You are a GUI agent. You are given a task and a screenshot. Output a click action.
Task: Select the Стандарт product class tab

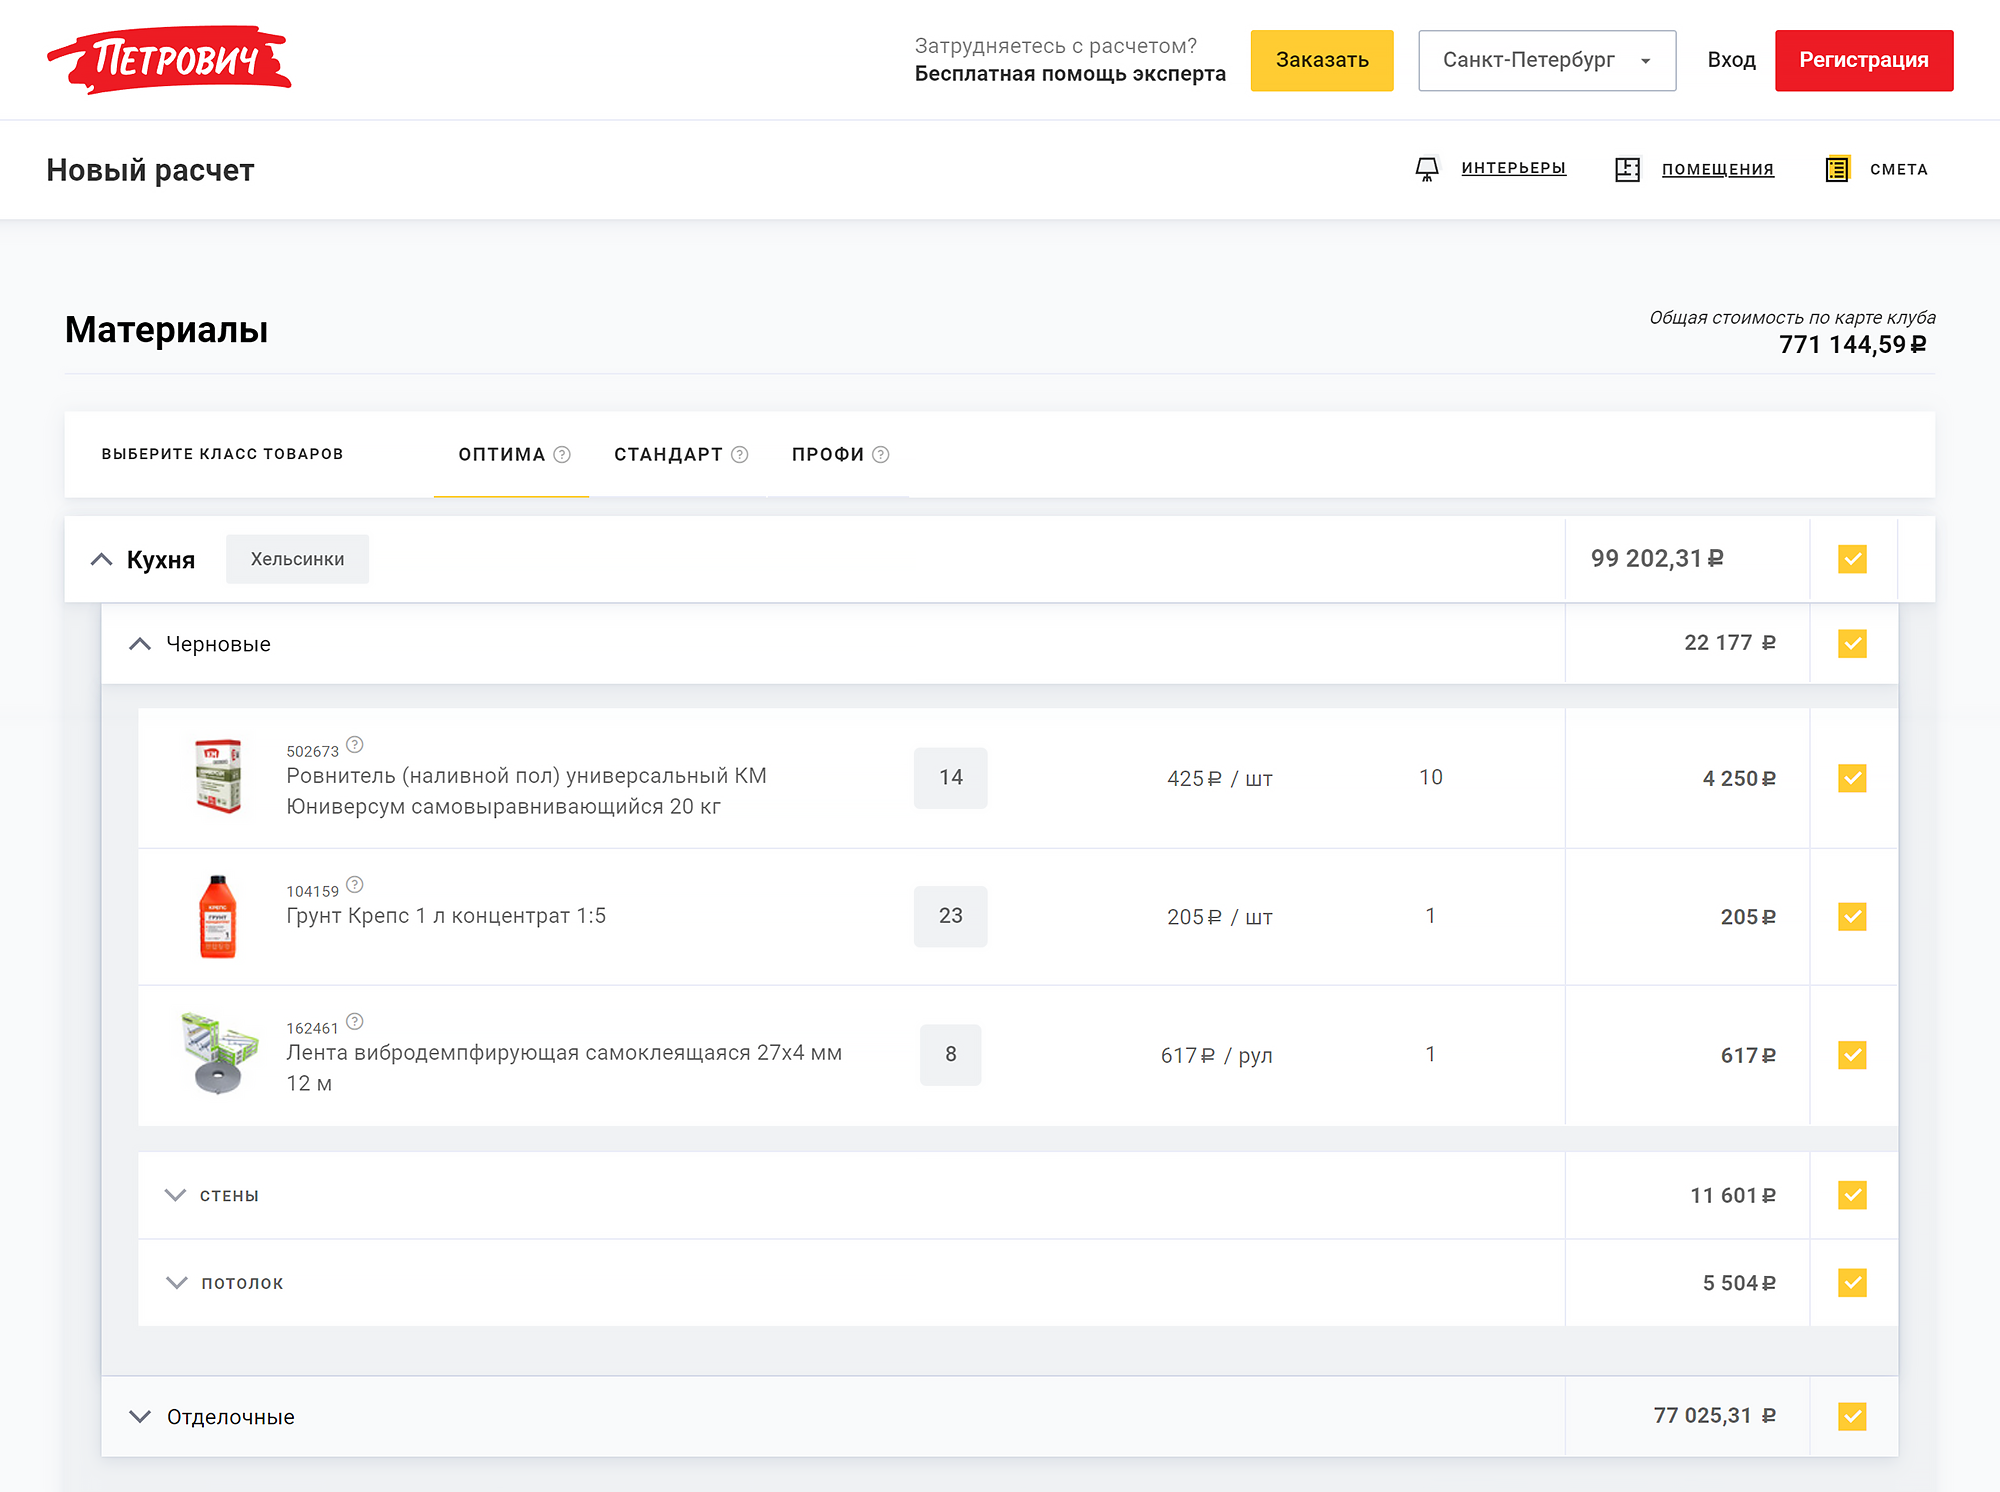pos(679,455)
